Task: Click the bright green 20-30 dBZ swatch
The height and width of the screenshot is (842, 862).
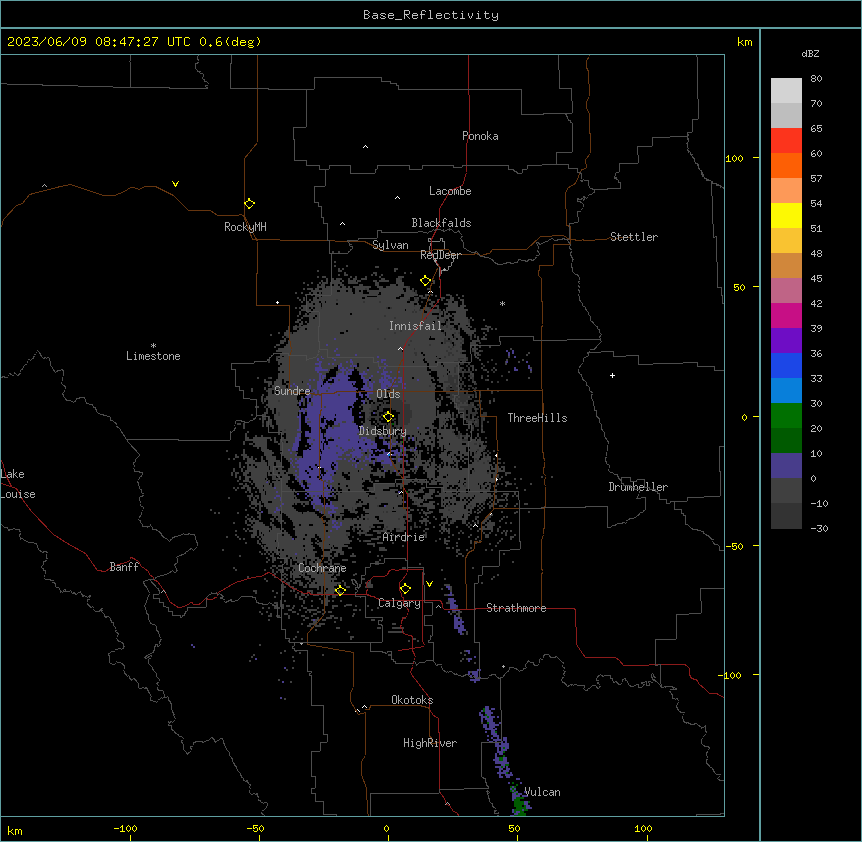Action: [786, 416]
